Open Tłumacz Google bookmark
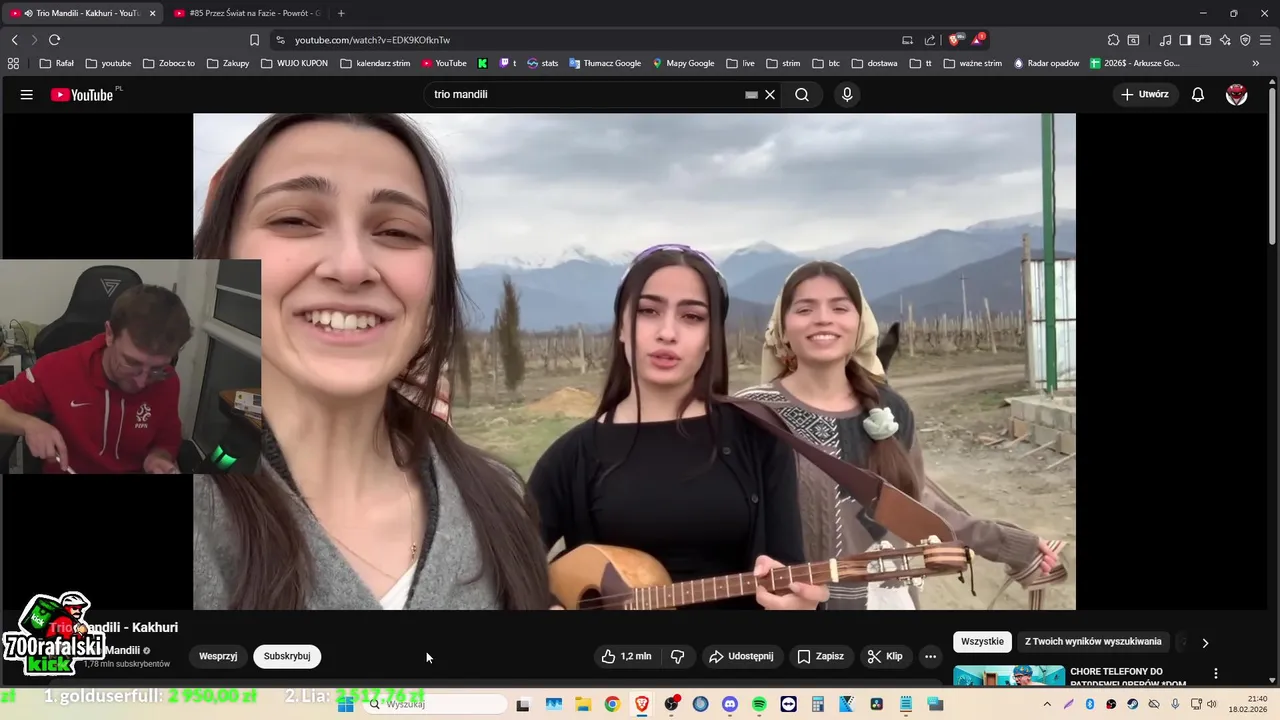This screenshot has width=1280, height=720. 605,63
